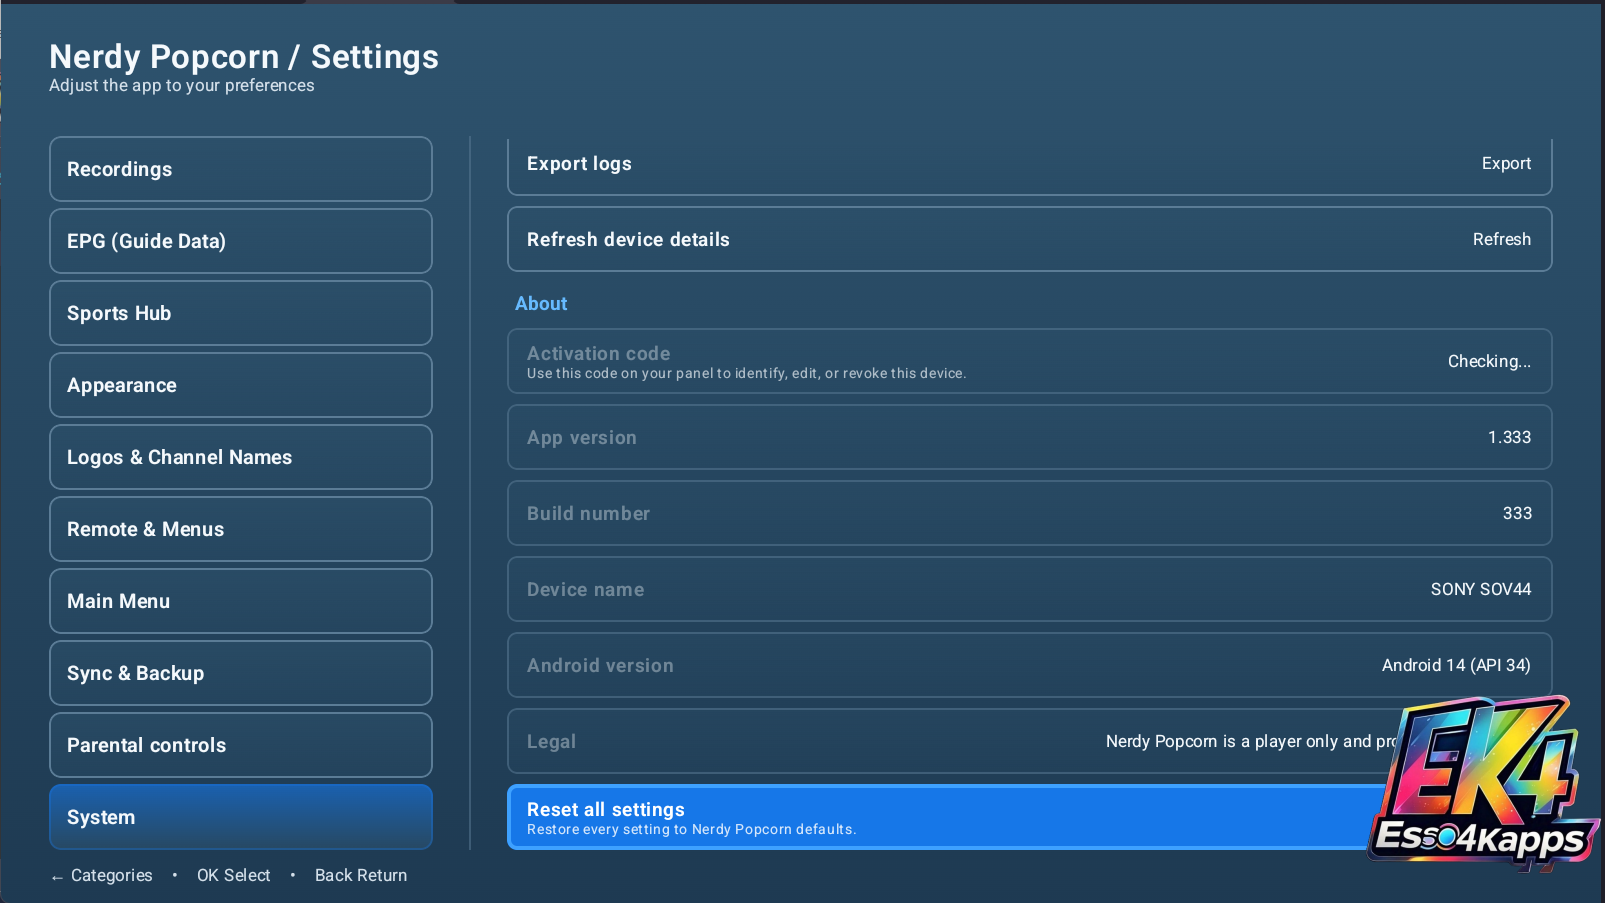Select the Build number row

(x=1030, y=513)
